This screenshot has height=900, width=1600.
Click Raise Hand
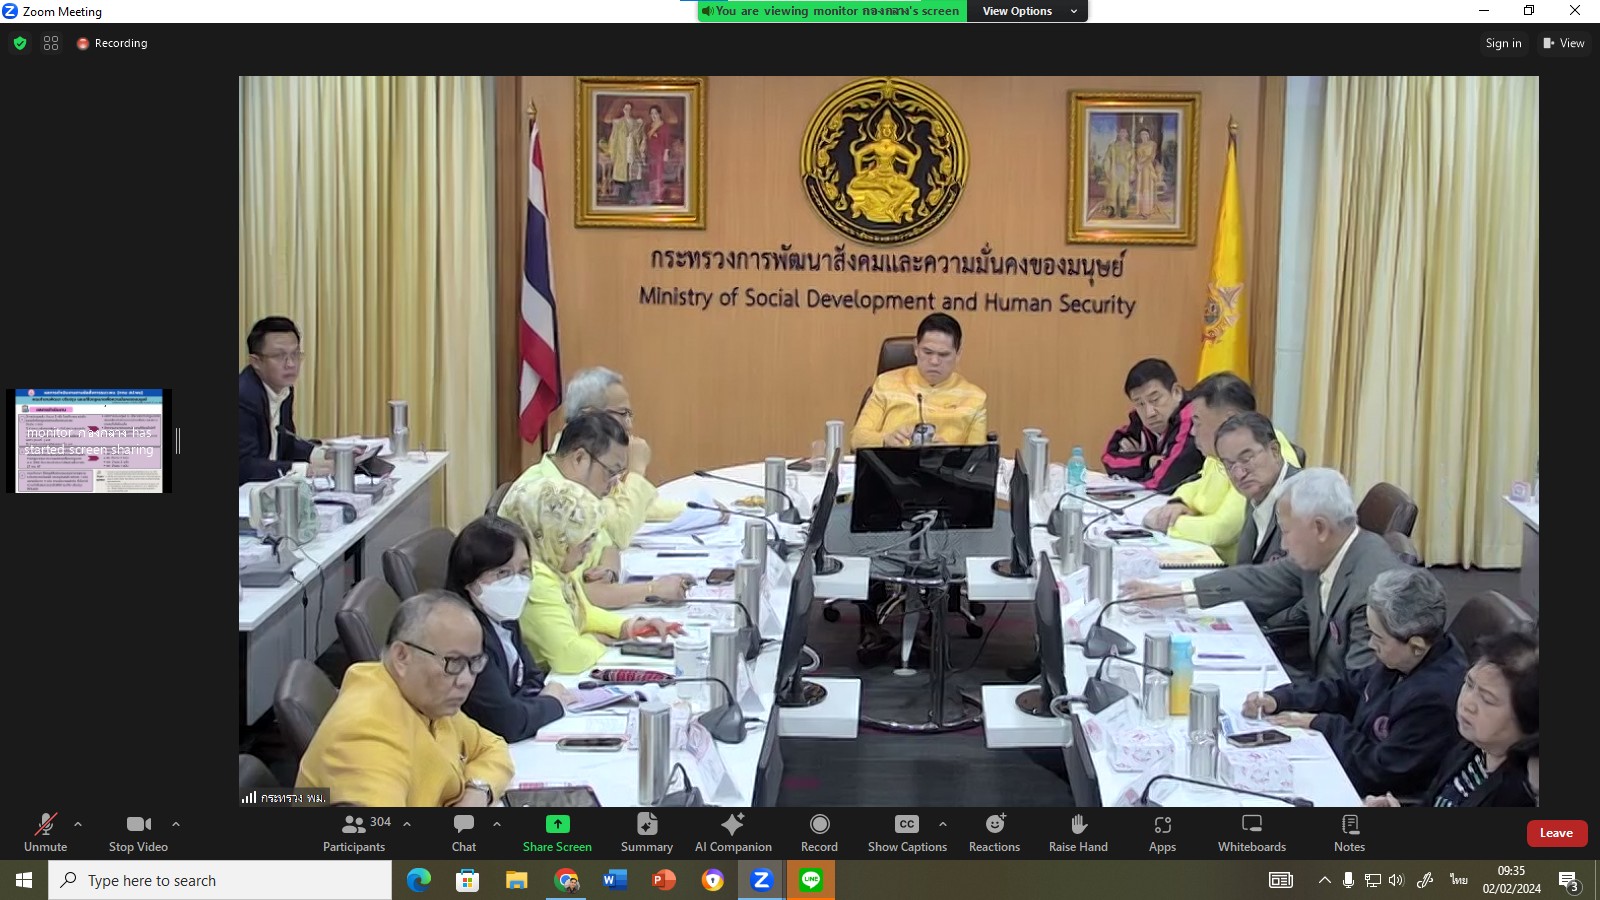coord(1078,833)
